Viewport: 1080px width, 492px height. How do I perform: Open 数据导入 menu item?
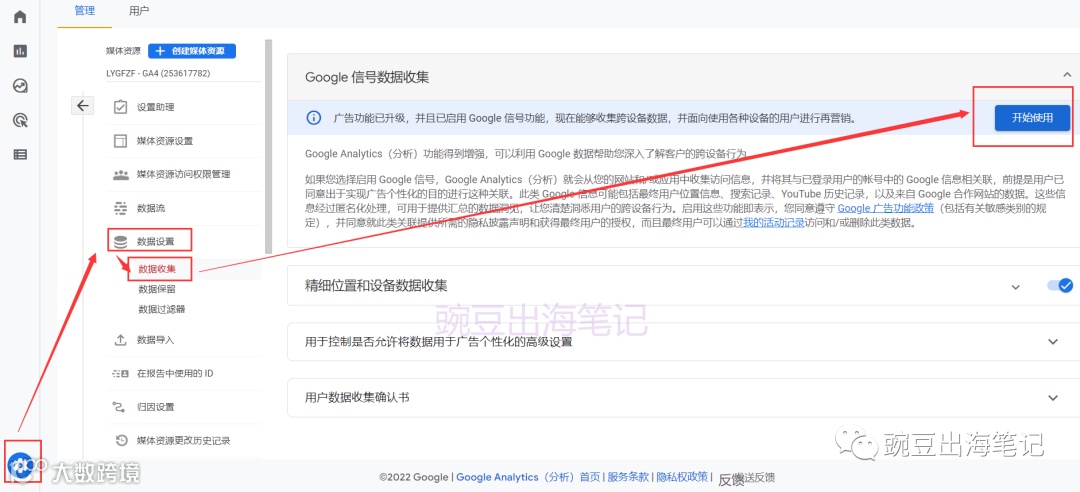click(155, 340)
